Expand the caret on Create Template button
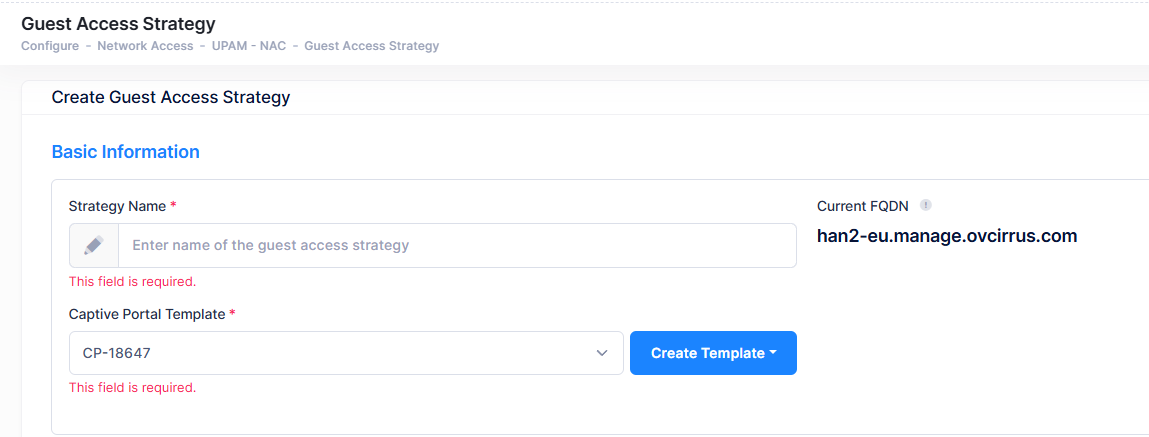The height and width of the screenshot is (437, 1149). pos(774,353)
